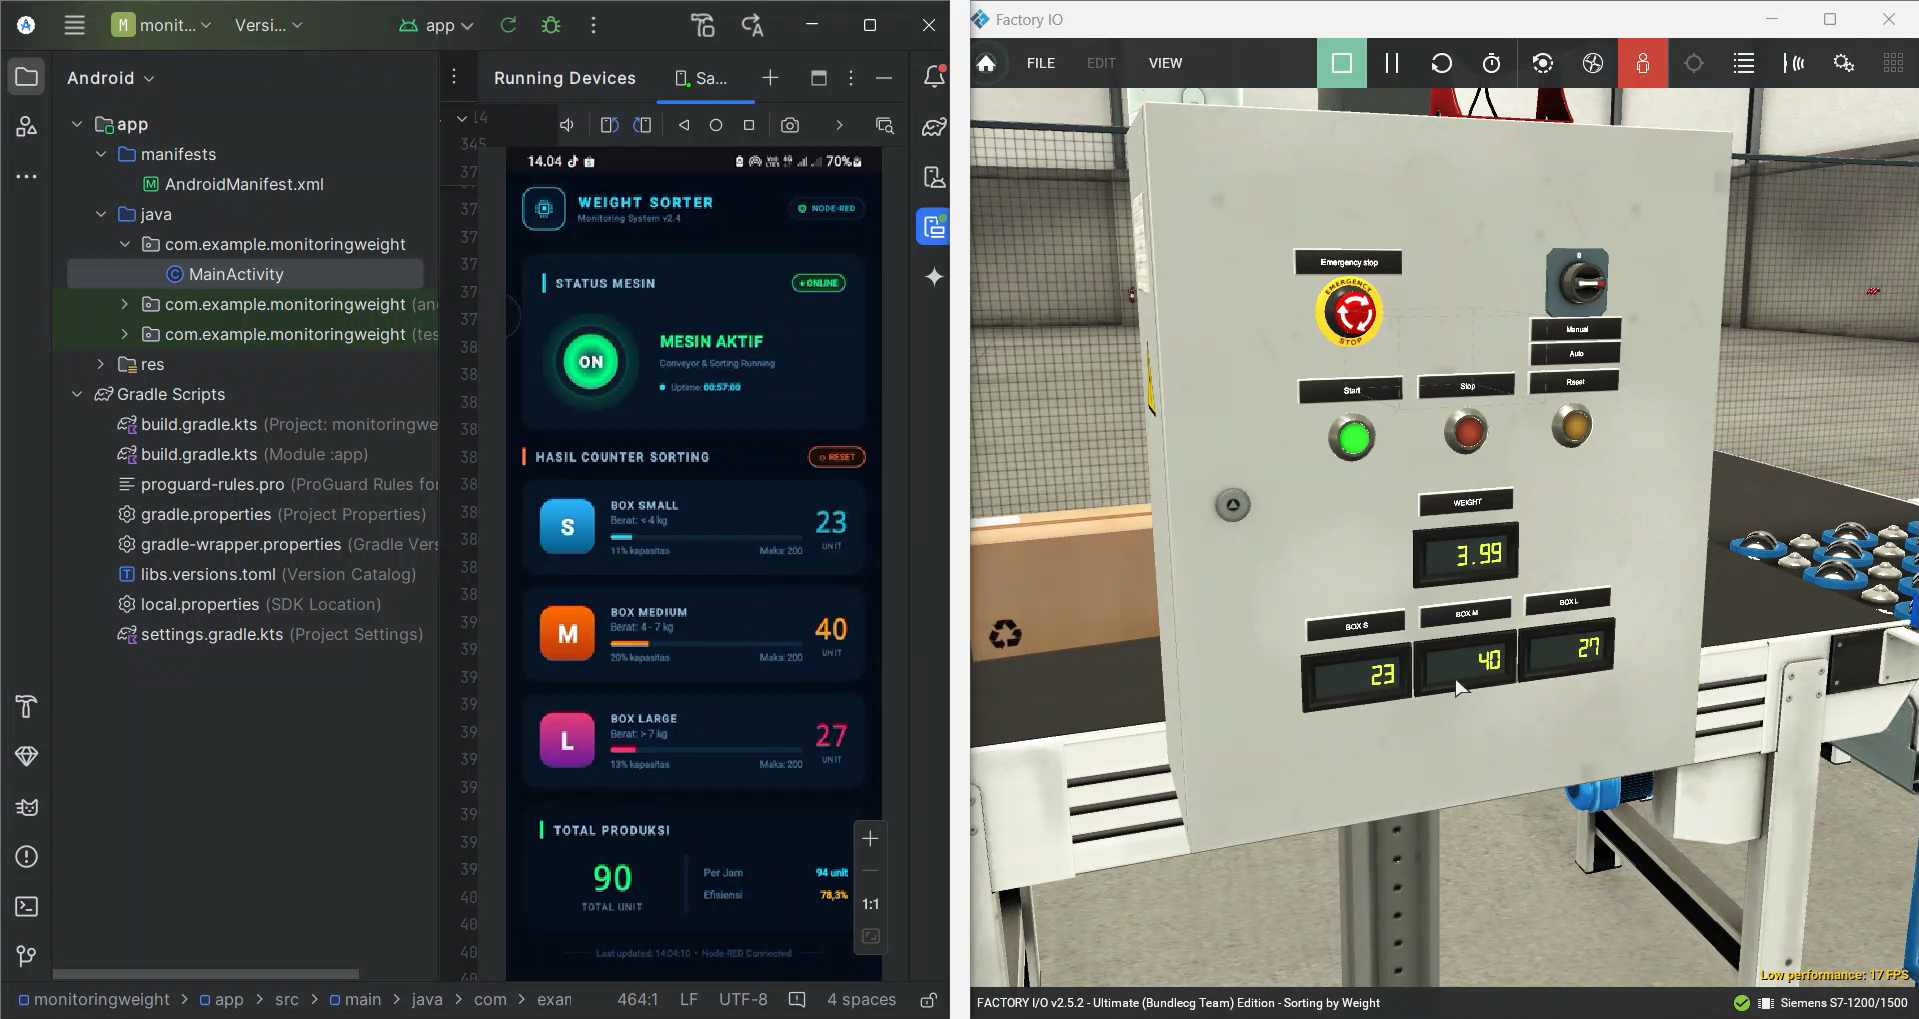Rotate the device left

click(x=609, y=125)
